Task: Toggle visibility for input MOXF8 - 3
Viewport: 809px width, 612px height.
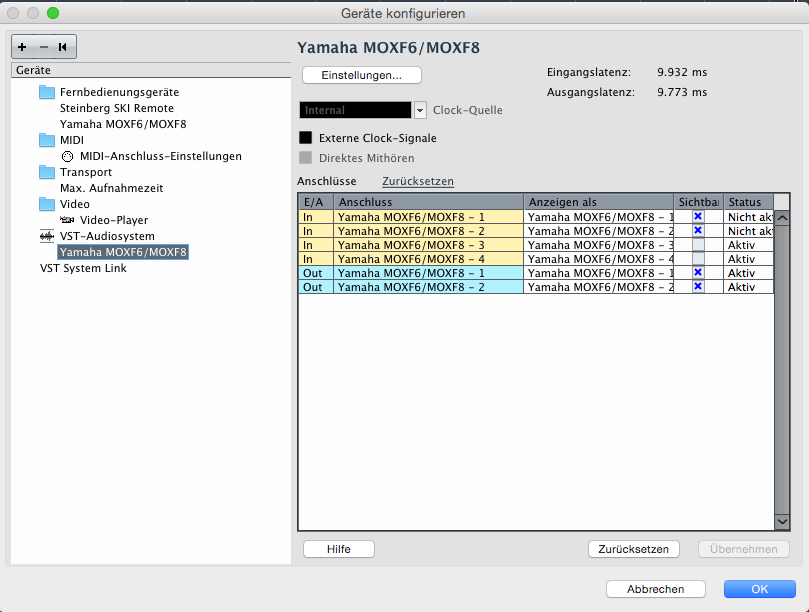Action: coord(698,245)
